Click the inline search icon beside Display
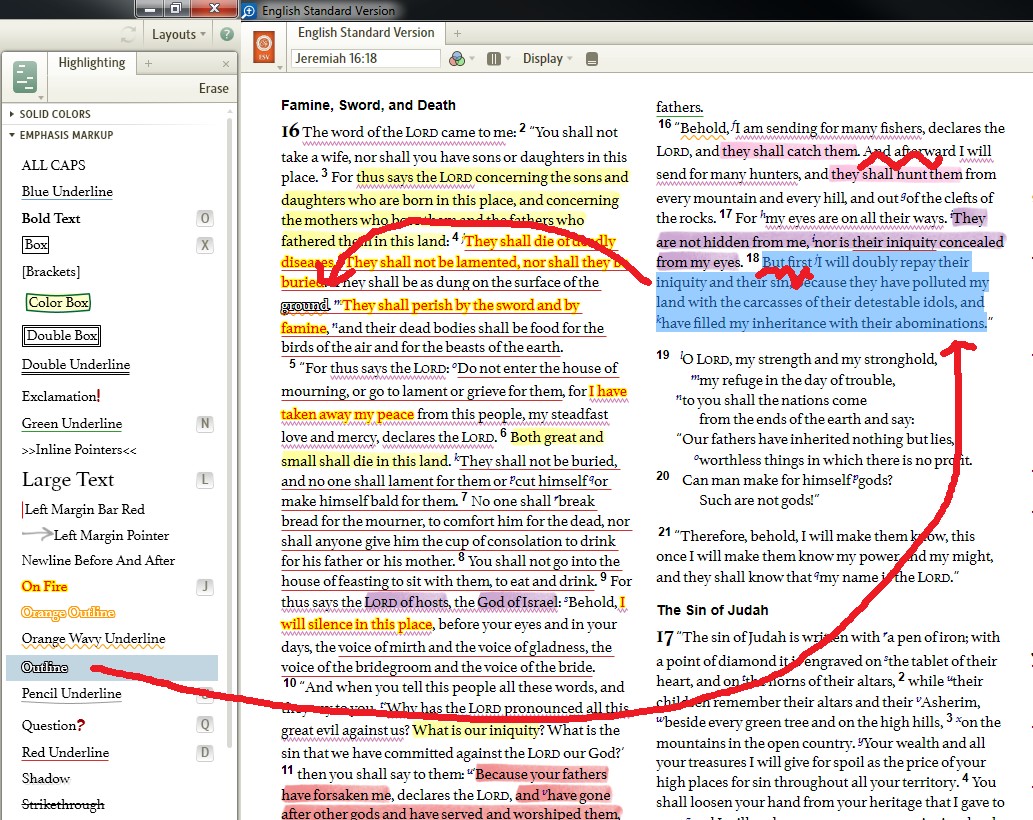 (x=592, y=59)
